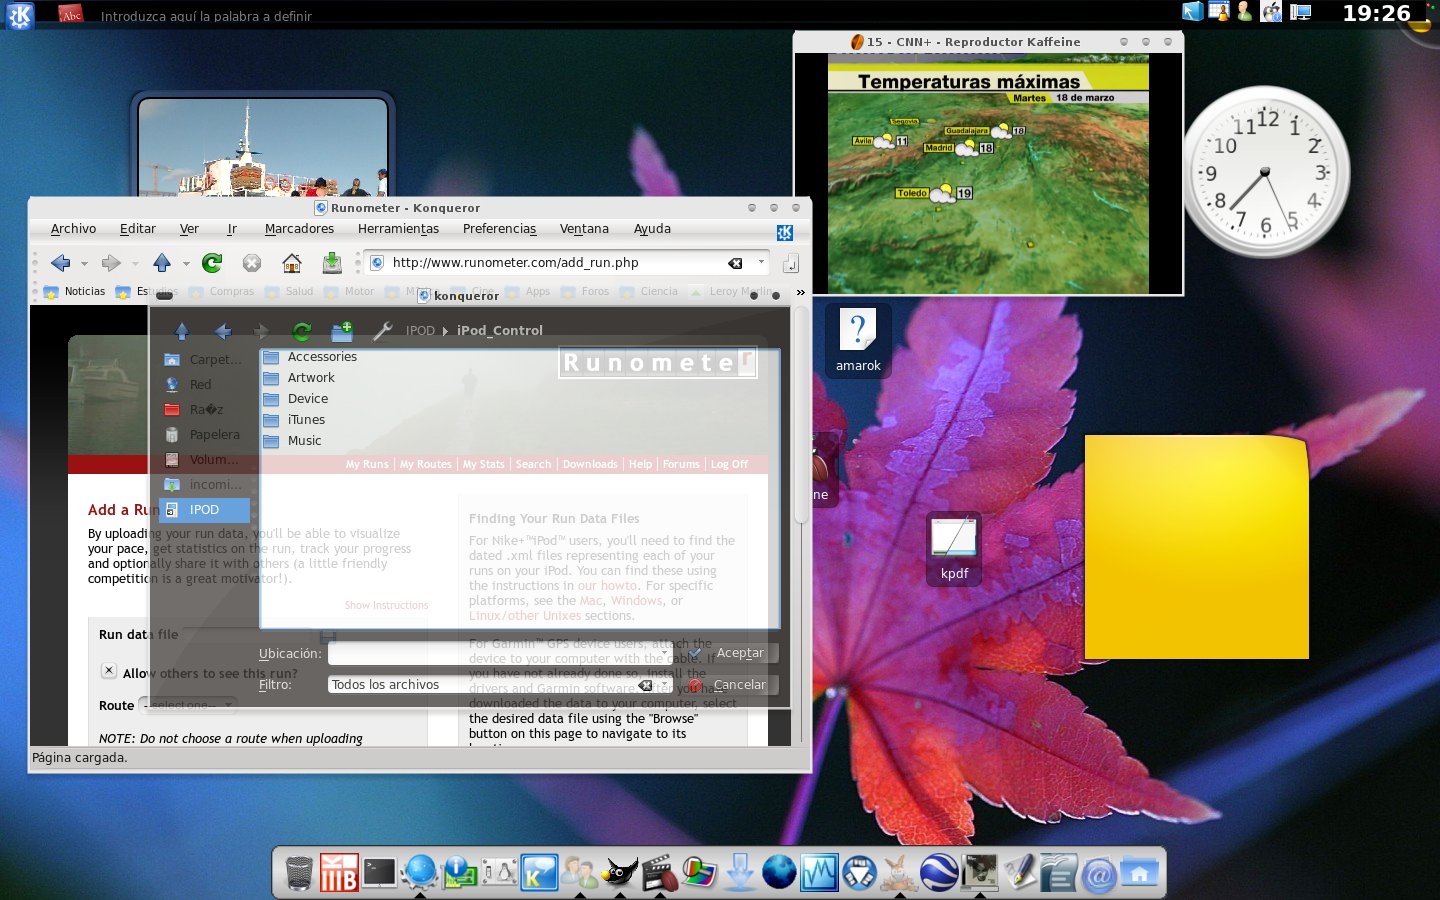This screenshot has width=1440, height=900.
Task: Open the Downloads link on Runometer
Action: pos(590,464)
